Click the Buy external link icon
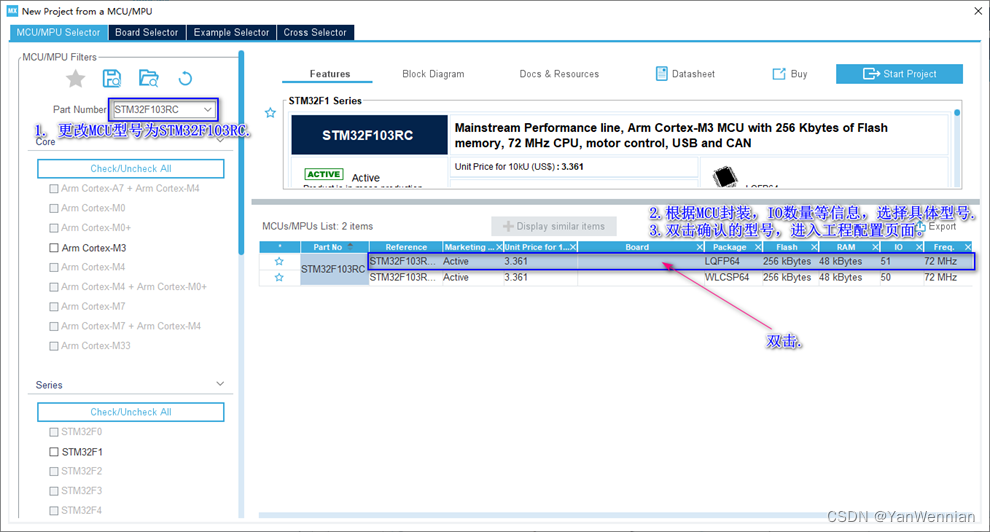This screenshot has height=532, width=990. (x=779, y=74)
